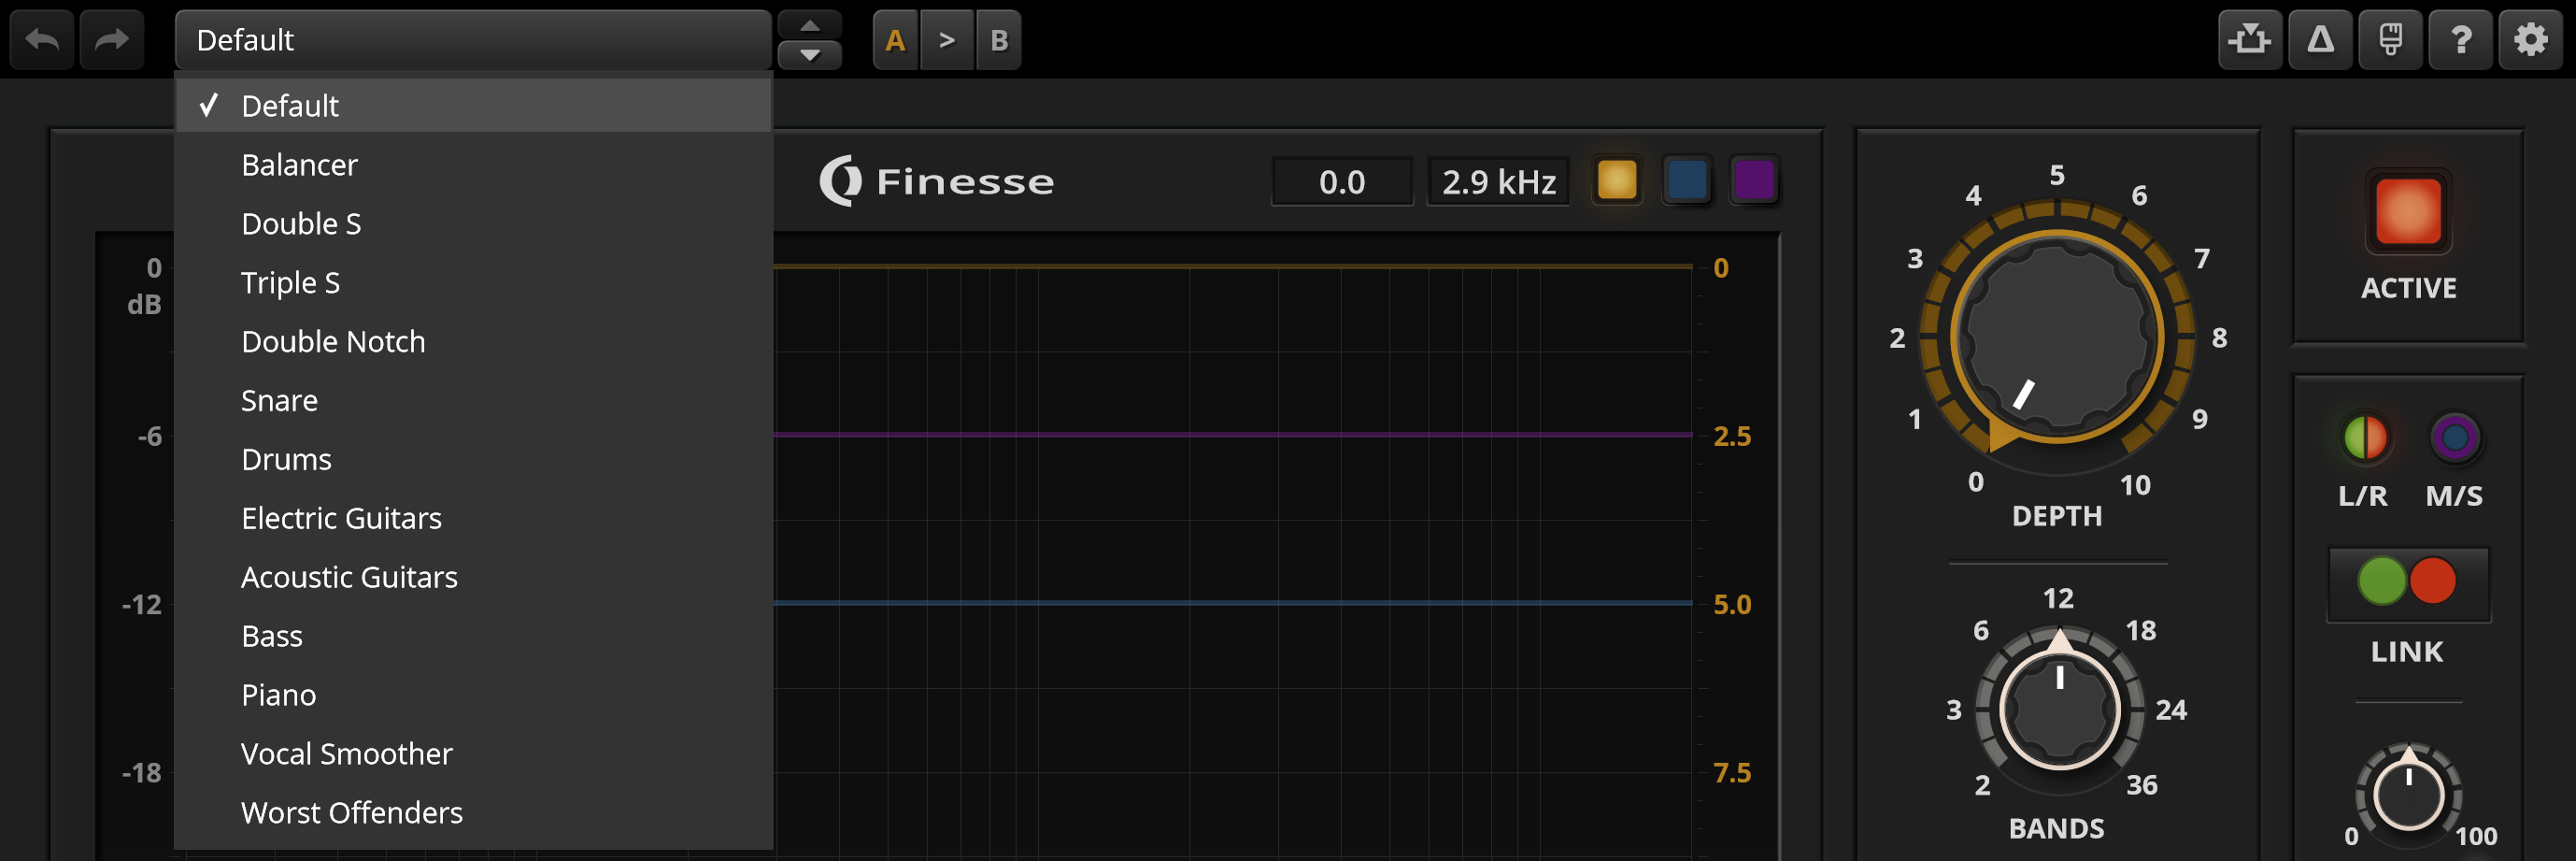Click the plug icon button in toolbar

2391,40
